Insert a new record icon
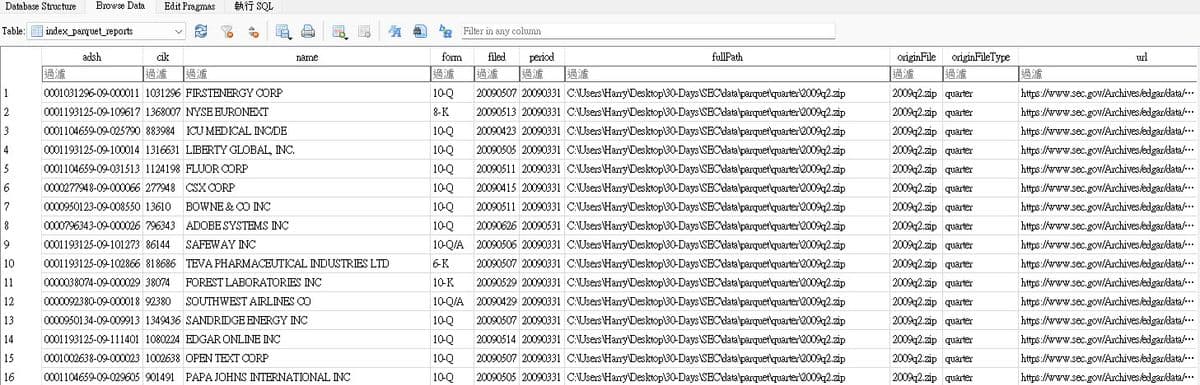The width and height of the screenshot is (1200, 385). 340,31
